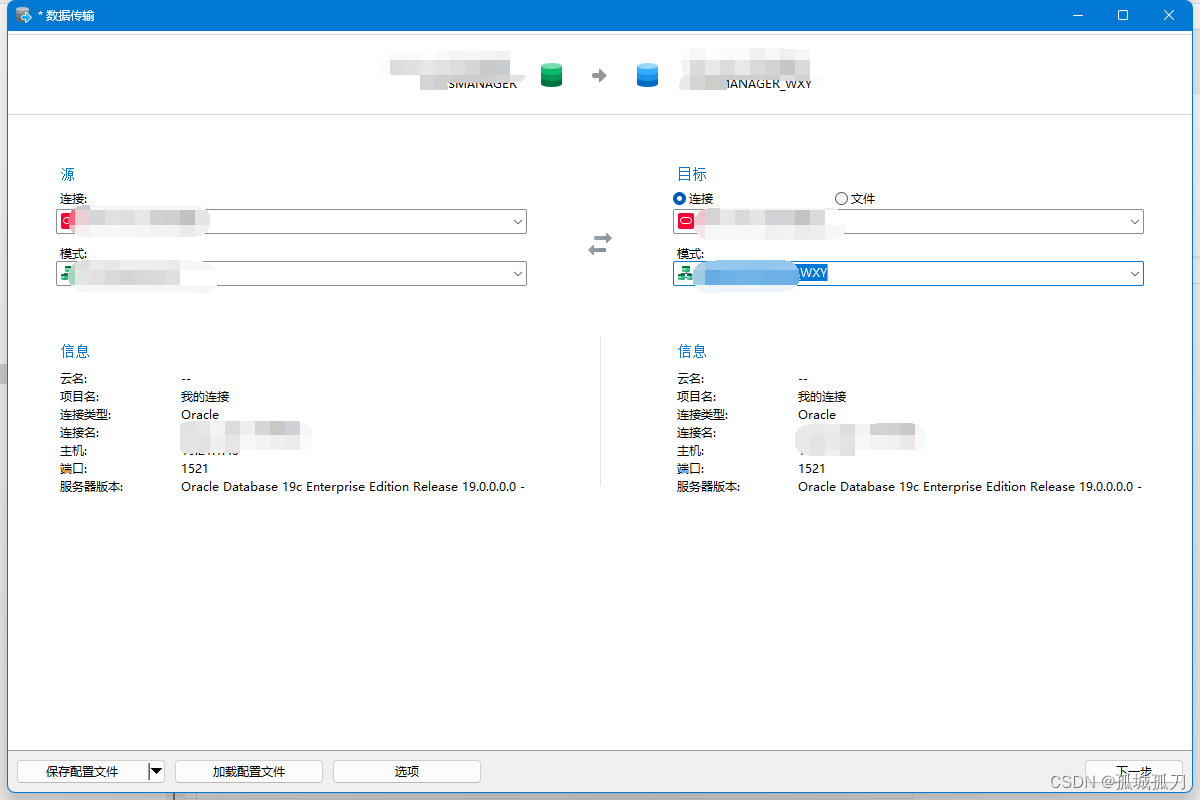Expand the 保存配置文件 dropdown arrow
This screenshot has width=1200, height=800.
pyautogui.click(x=157, y=771)
